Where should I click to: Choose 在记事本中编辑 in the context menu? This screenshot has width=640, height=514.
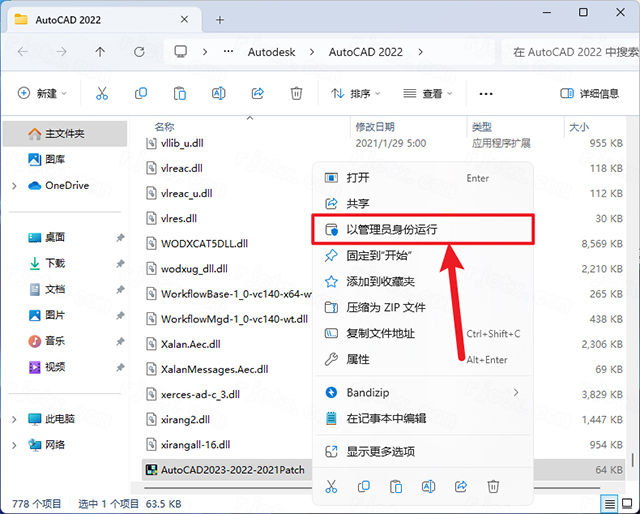tap(423, 418)
